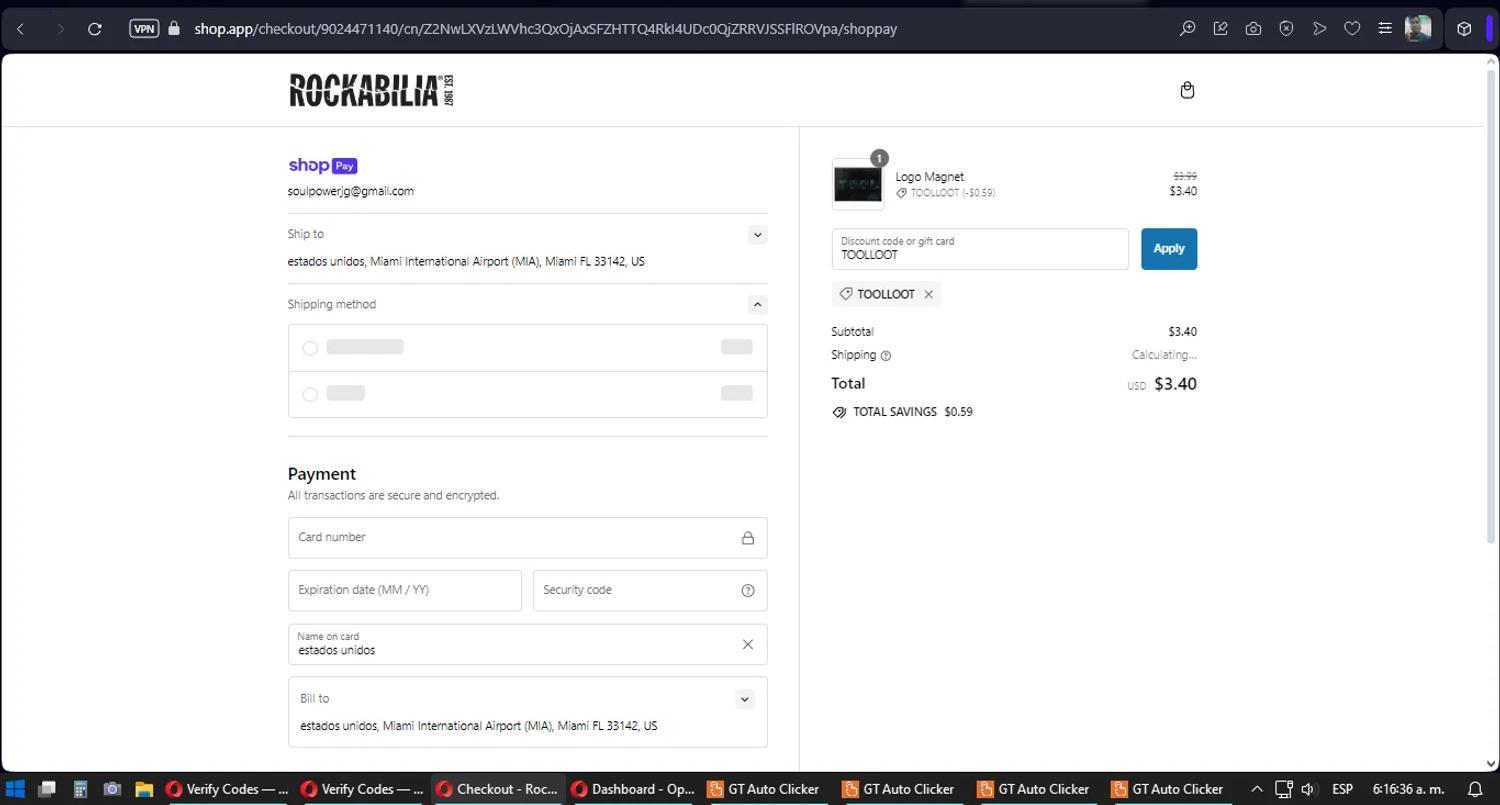
Task: Click the ESP language indicator
Action: tap(1342, 789)
